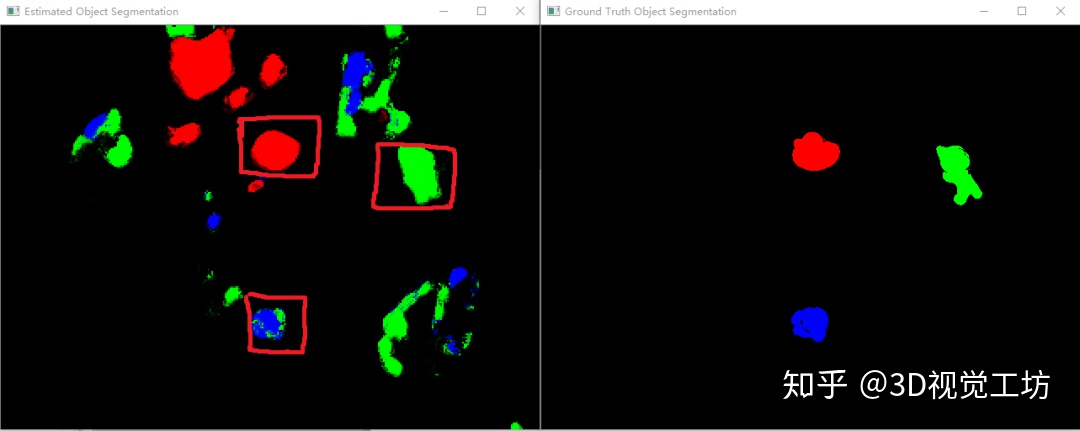Maximize the Estimated Object Segmentation window
This screenshot has height=431, width=1080.
click(481, 12)
